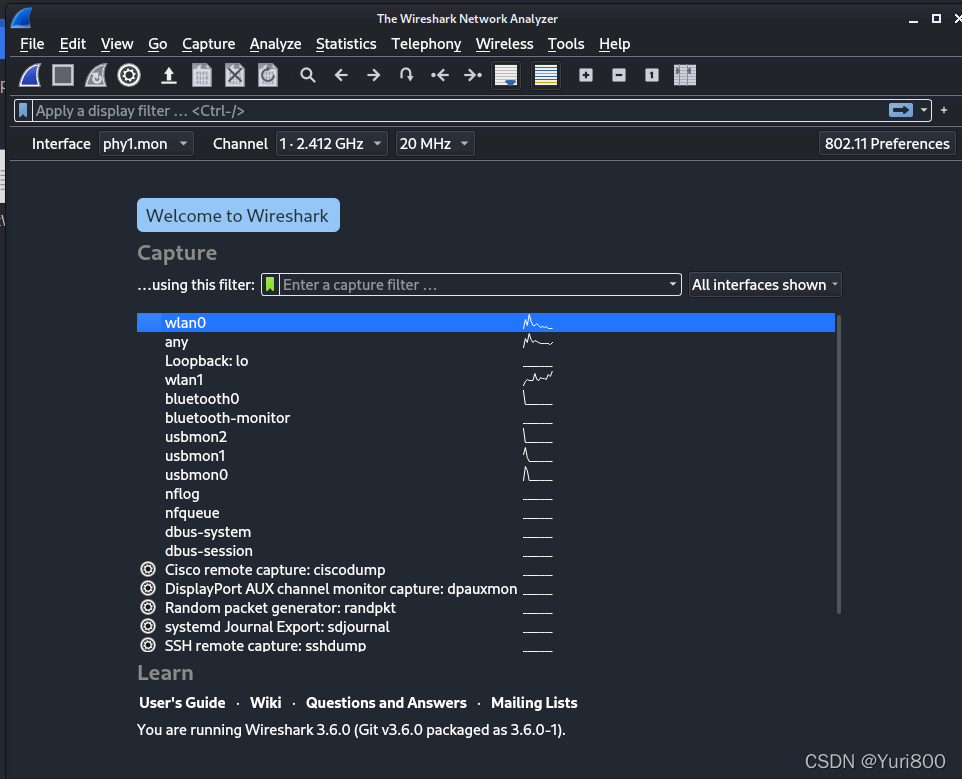Screen dimensions: 962x779
Task: Open the View menu
Action: coord(117,44)
